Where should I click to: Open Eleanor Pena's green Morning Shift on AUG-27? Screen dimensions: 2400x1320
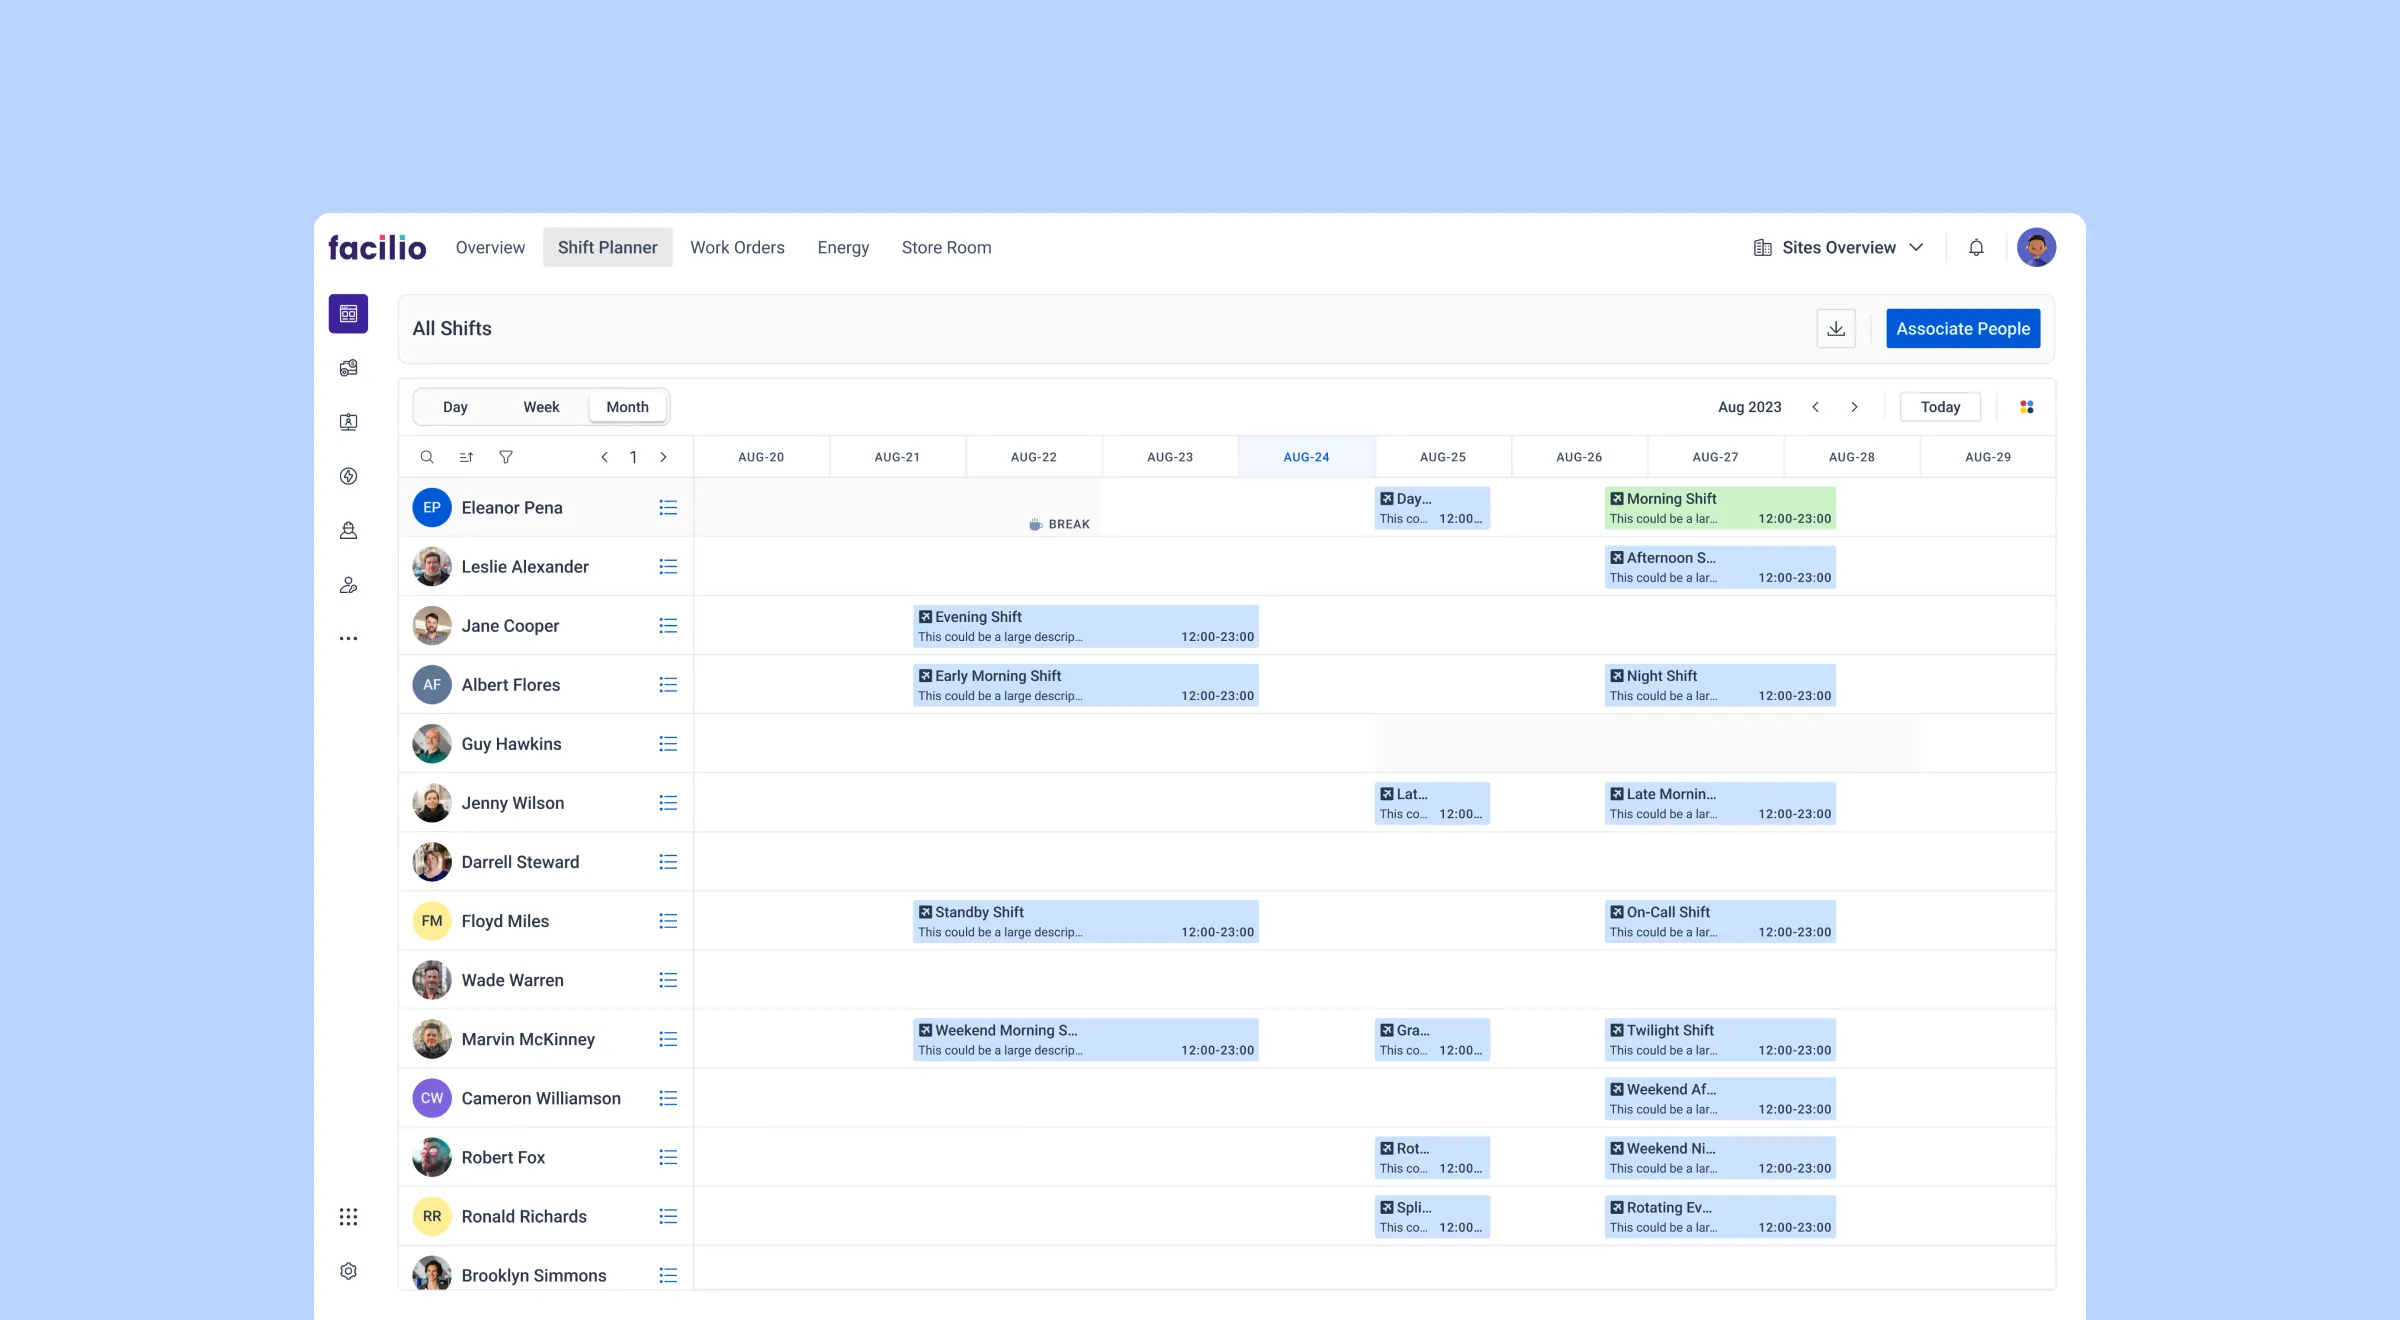pos(1719,507)
